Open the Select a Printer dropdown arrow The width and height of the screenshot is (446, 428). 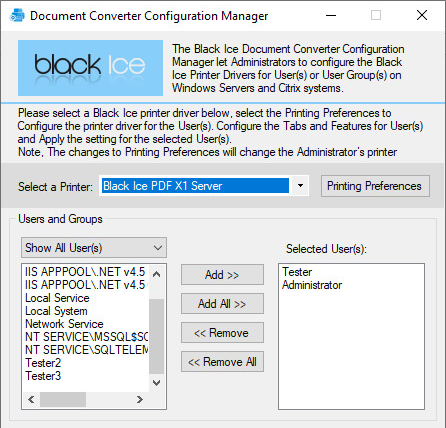point(300,186)
